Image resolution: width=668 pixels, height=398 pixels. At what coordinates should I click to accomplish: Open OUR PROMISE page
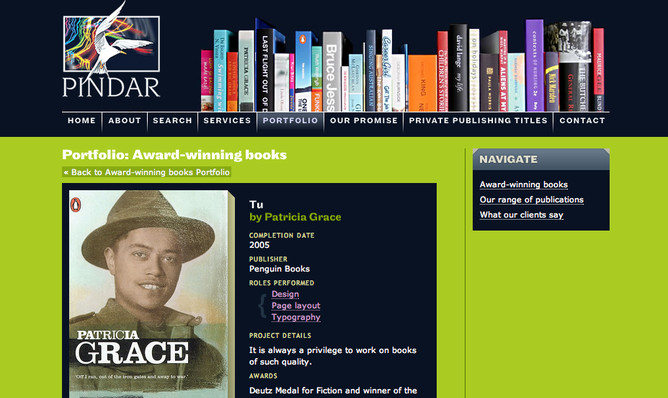[364, 121]
